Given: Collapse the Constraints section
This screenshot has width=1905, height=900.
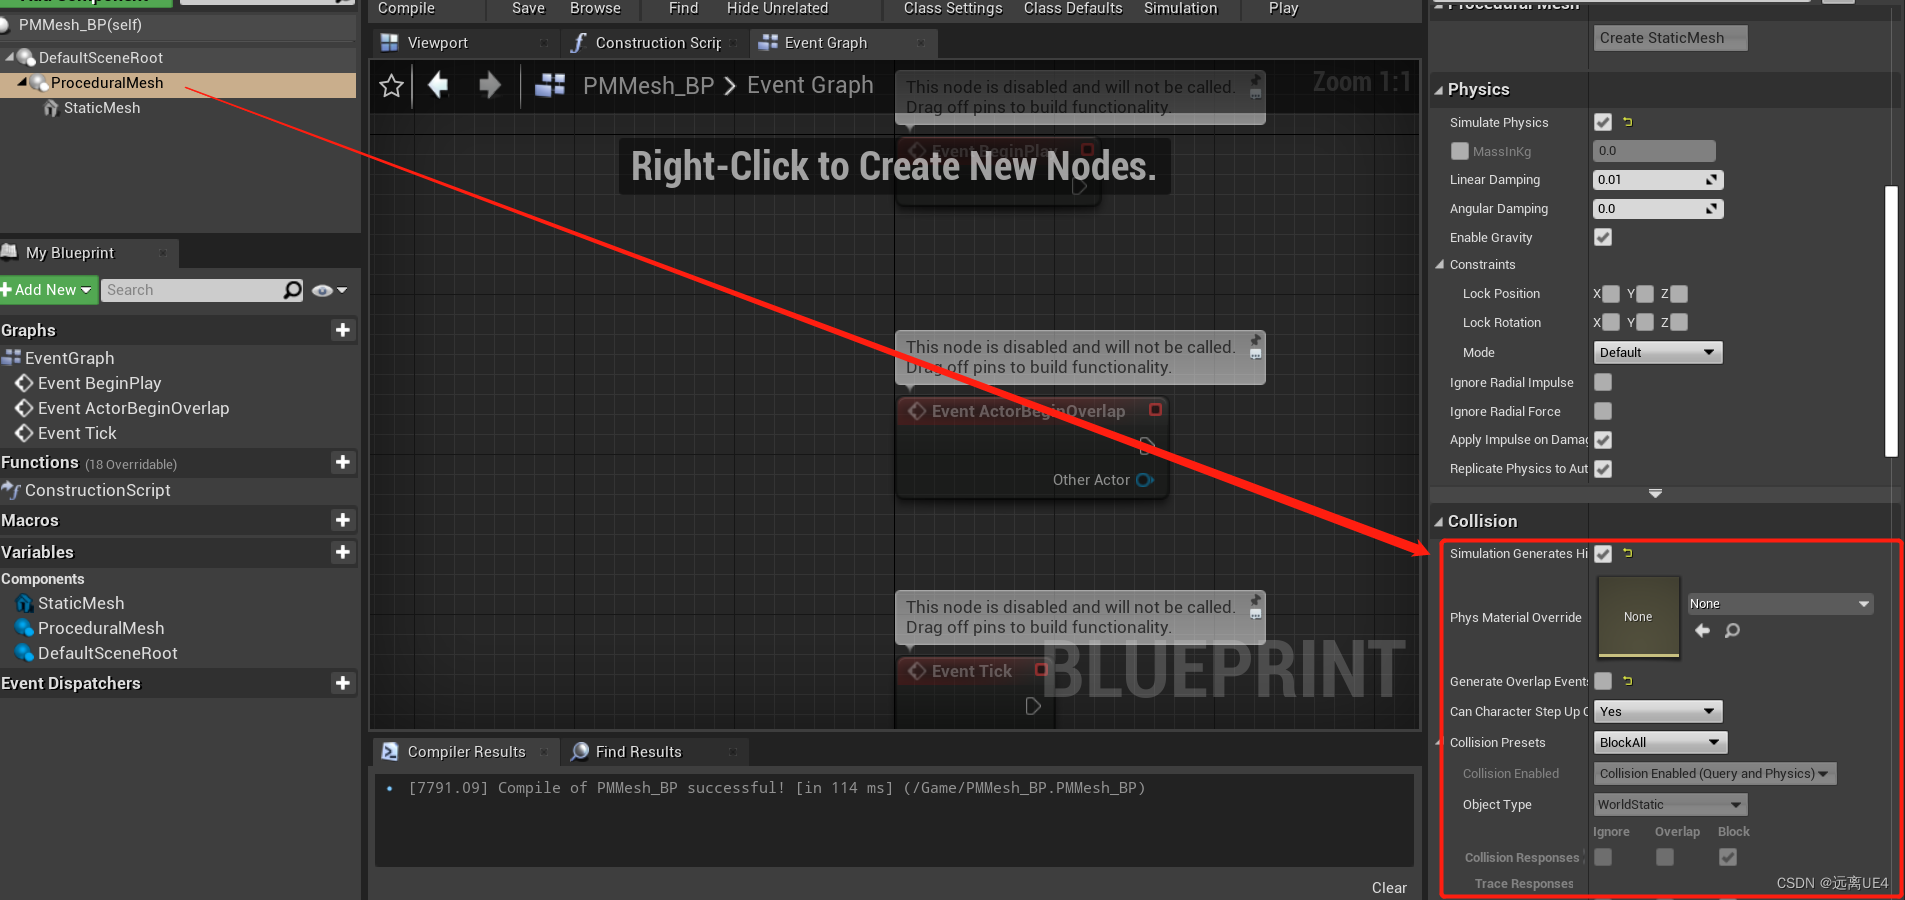Looking at the screenshot, I should coord(1439,264).
